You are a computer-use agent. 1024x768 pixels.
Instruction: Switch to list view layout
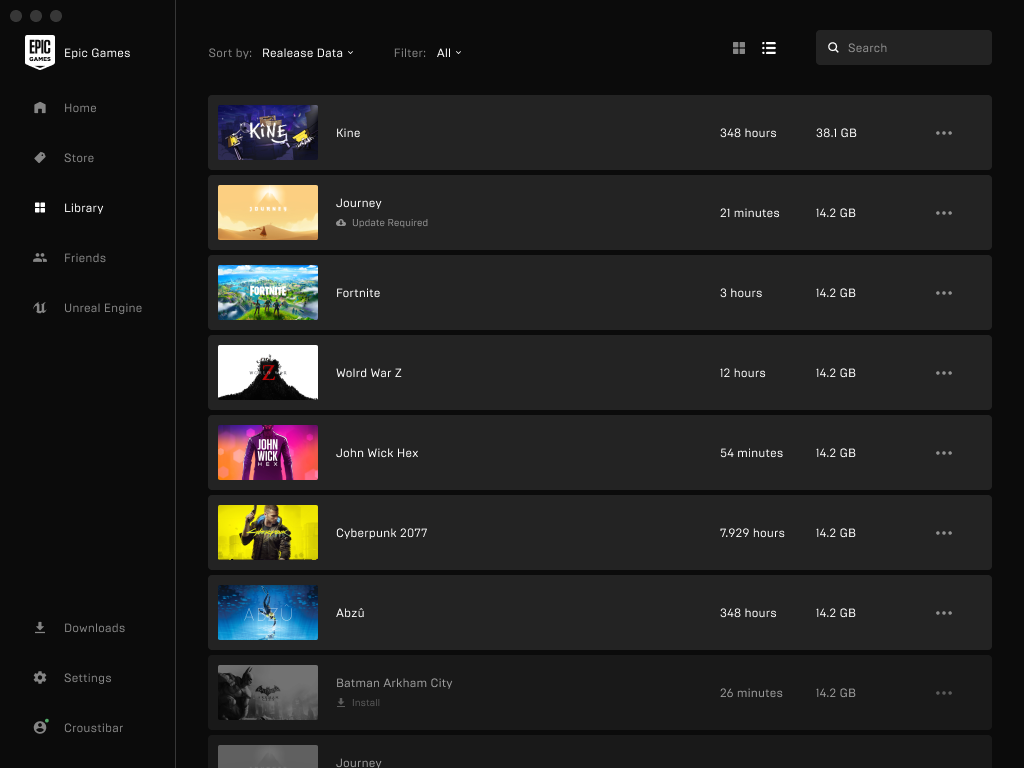point(769,48)
